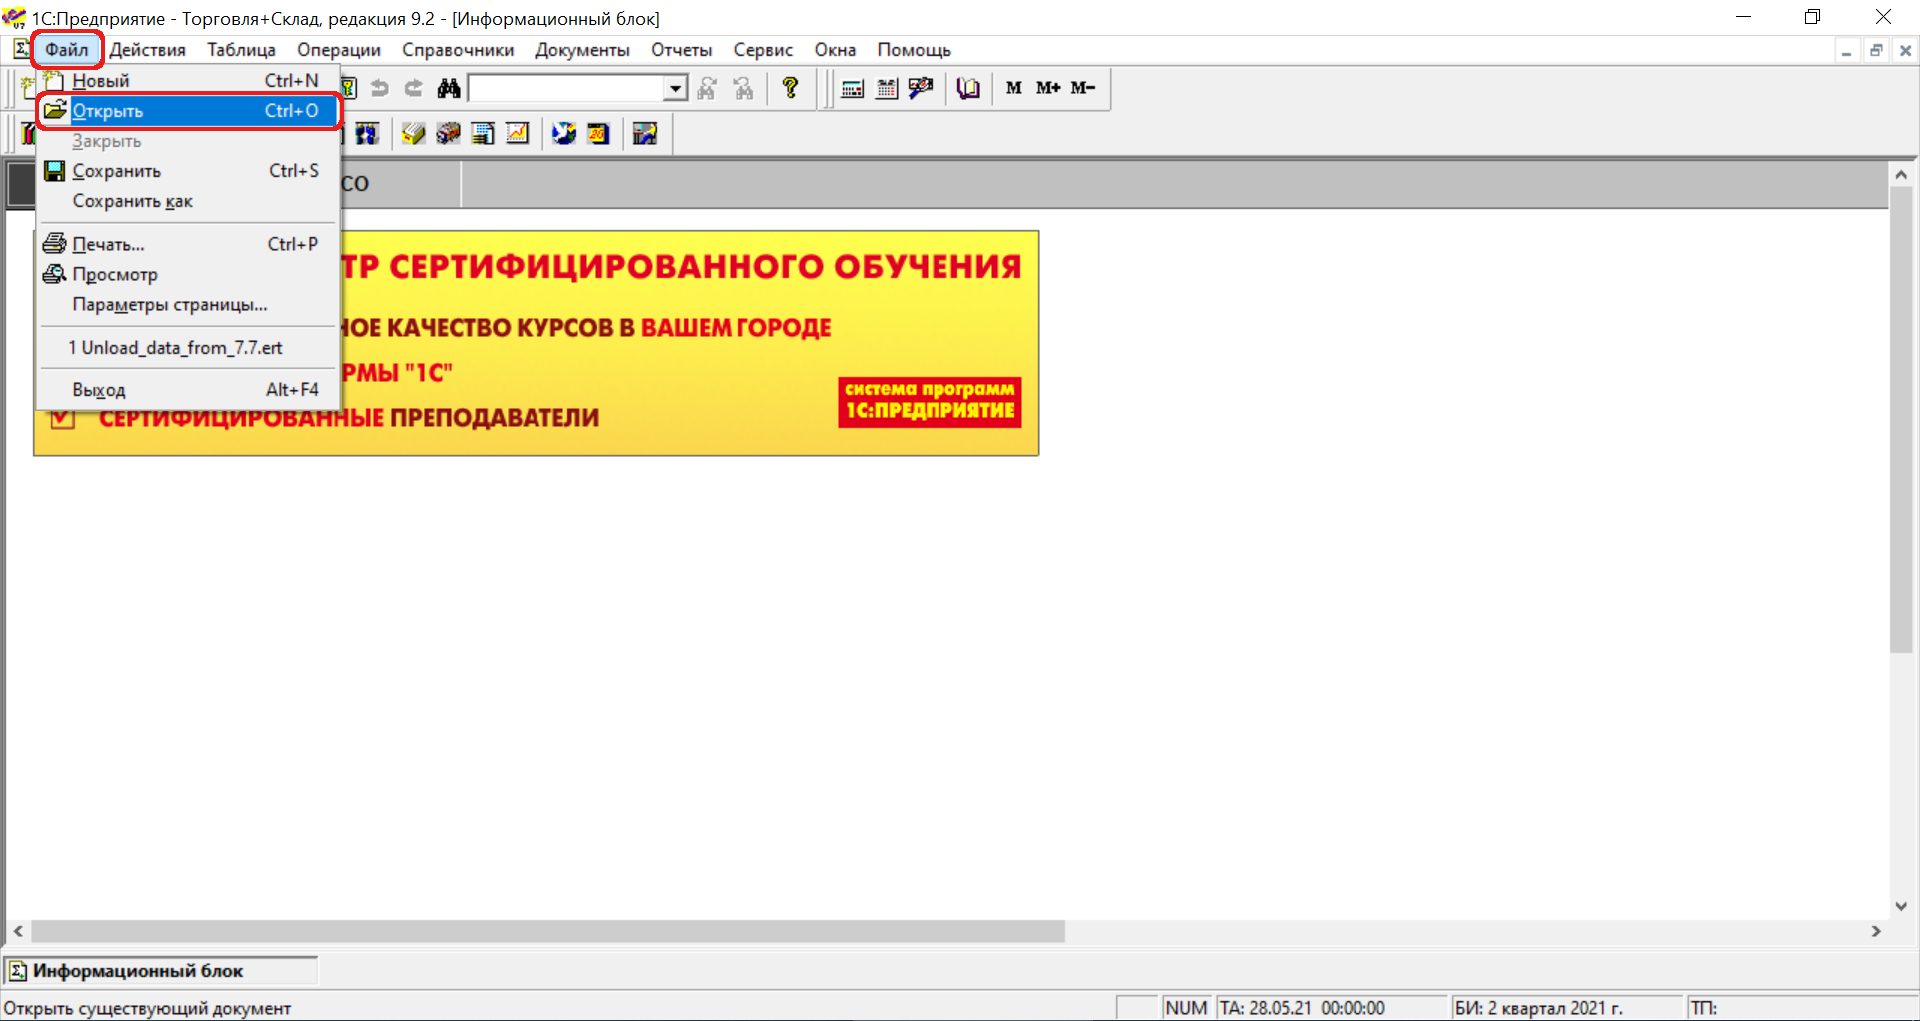Click the vertical scrollbar down arrow
The image size is (1920, 1021).
click(1901, 906)
